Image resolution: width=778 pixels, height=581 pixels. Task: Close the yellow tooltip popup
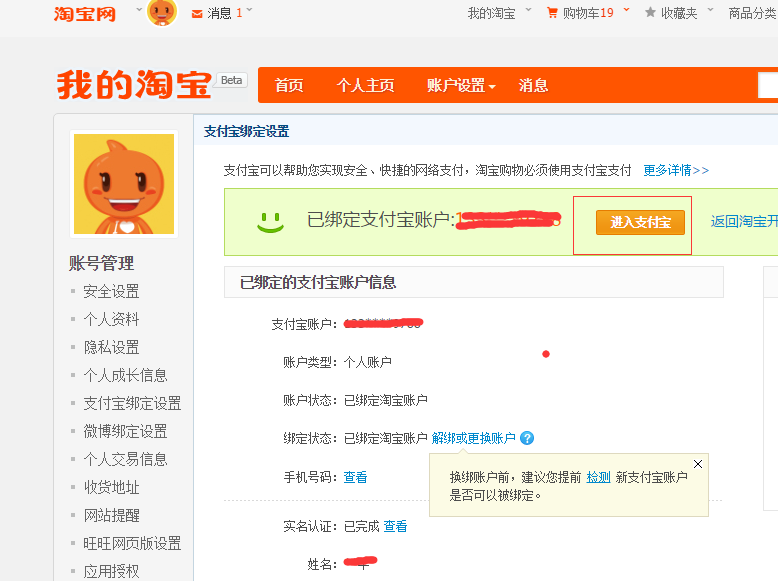tap(698, 464)
